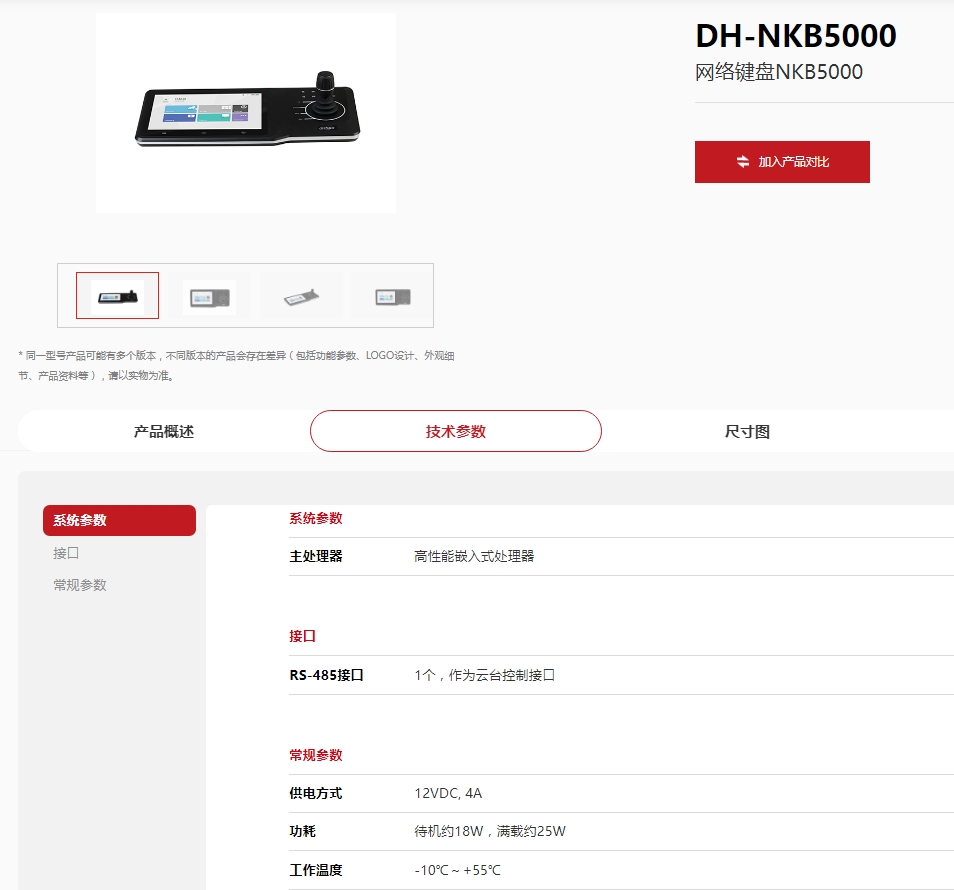
Task: Click the DH-NKB5000 product title
Action: (x=795, y=36)
